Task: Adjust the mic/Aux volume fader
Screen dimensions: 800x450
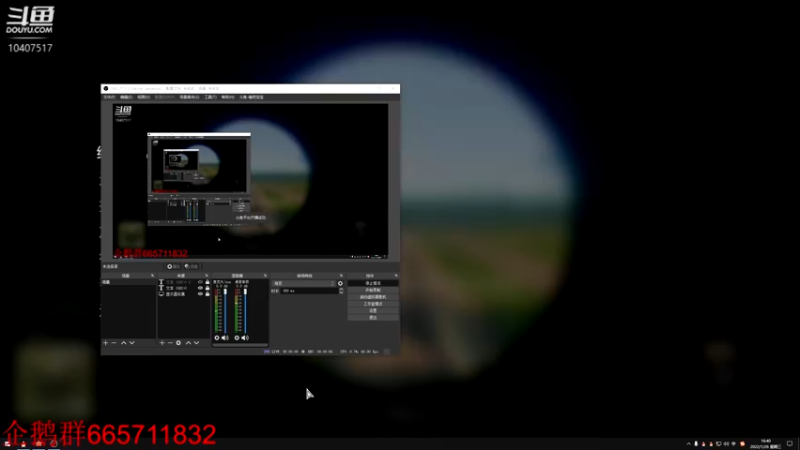Action: 226,311
